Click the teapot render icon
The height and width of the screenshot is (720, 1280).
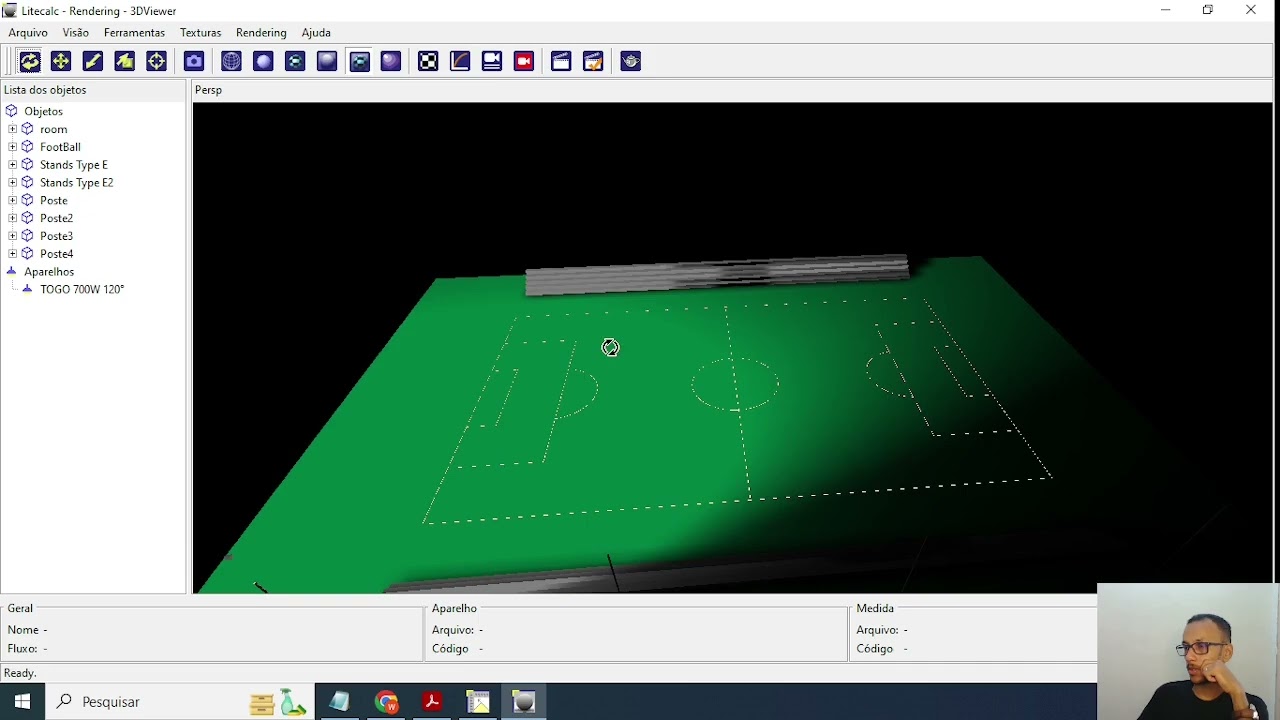pyautogui.click(x=630, y=62)
